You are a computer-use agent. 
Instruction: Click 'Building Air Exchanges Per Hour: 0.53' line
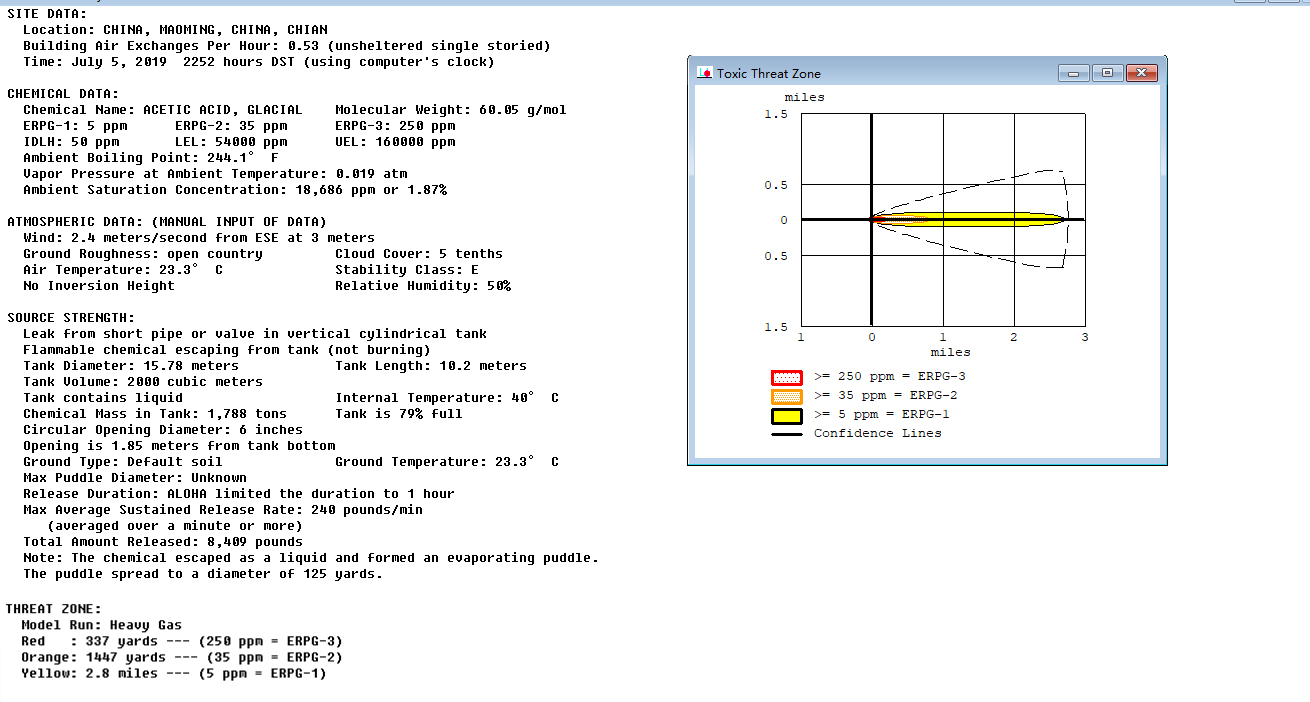click(287, 46)
